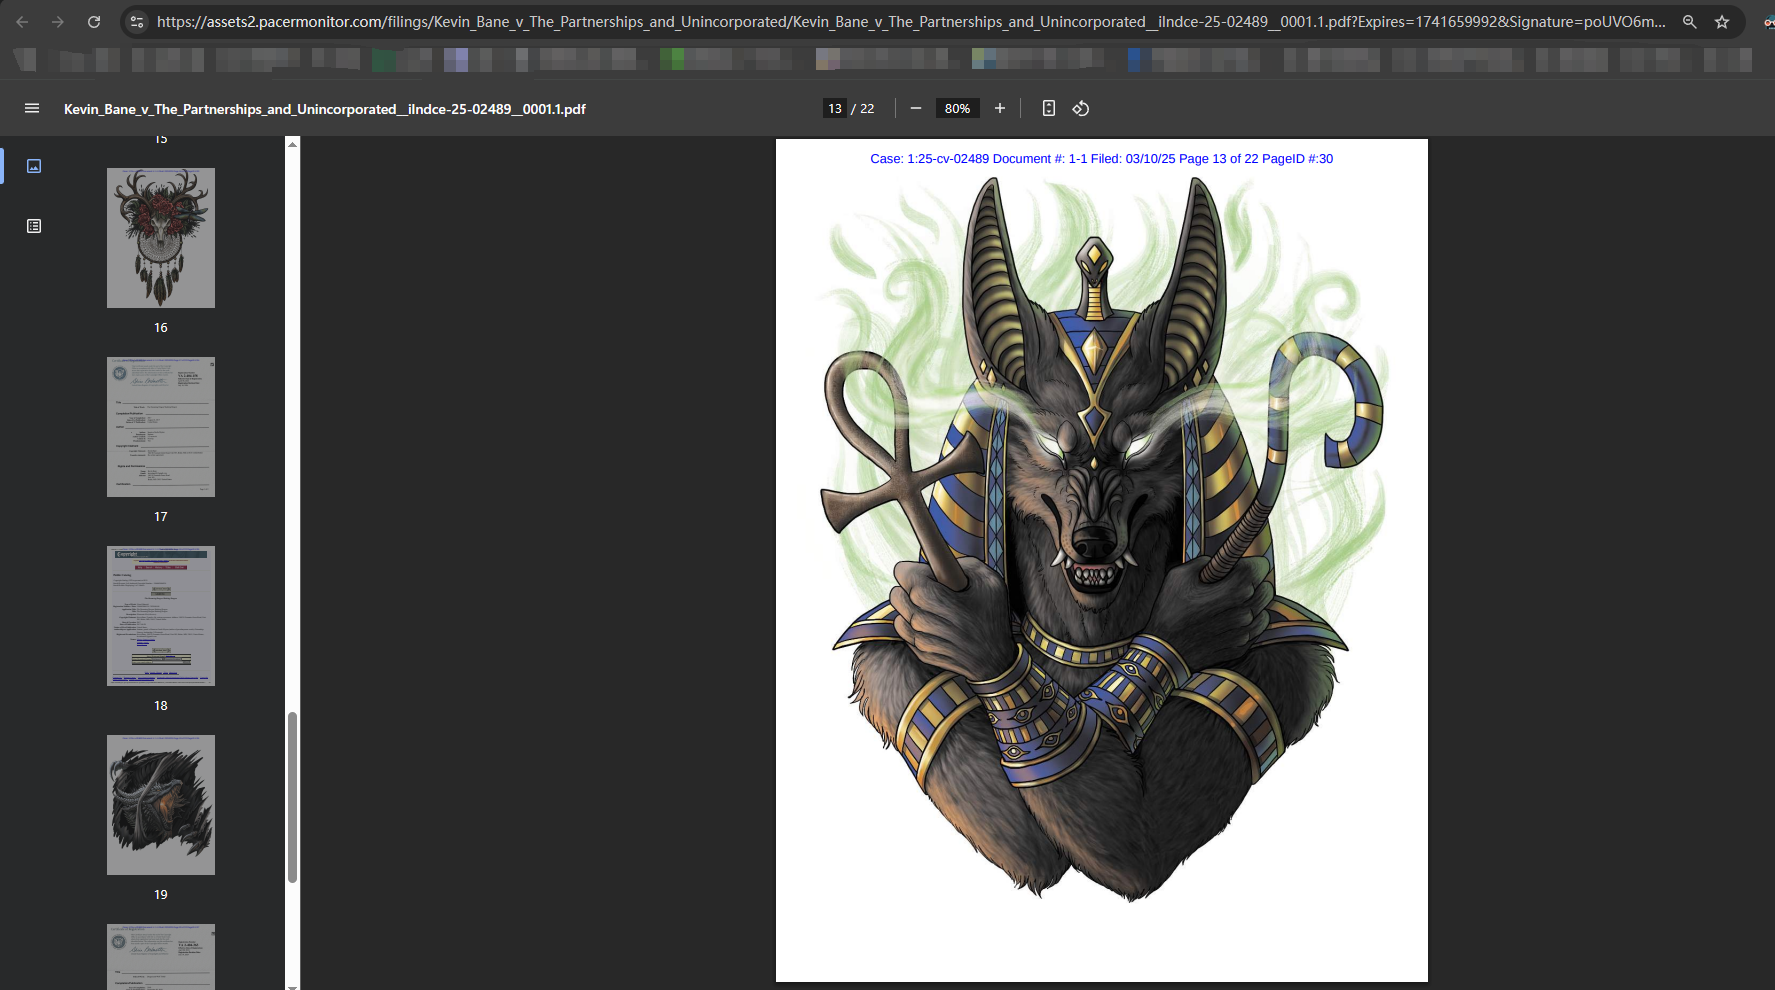Click the thumbnail sidebar scrollbar handle

pos(292,797)
